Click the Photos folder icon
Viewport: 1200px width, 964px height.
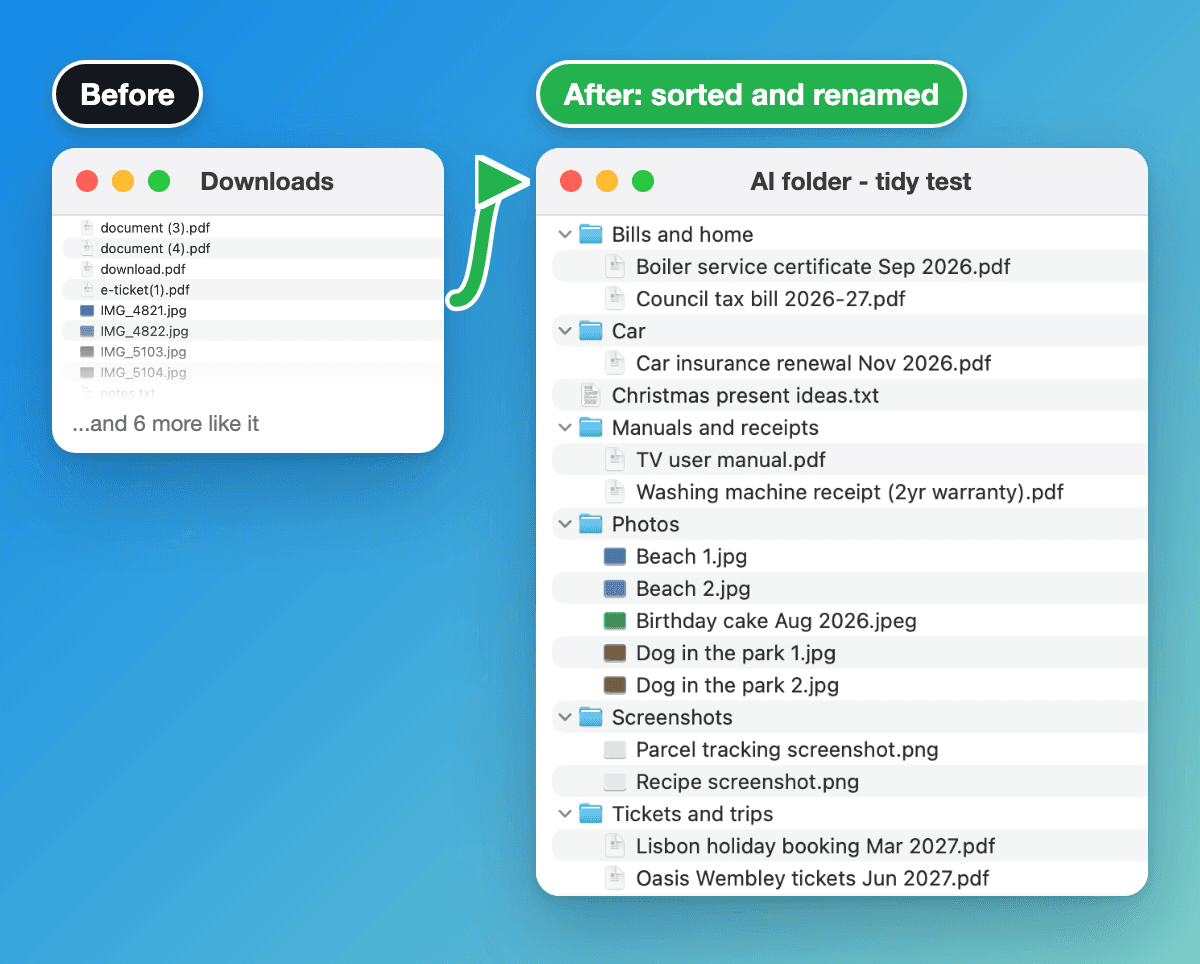591,524
